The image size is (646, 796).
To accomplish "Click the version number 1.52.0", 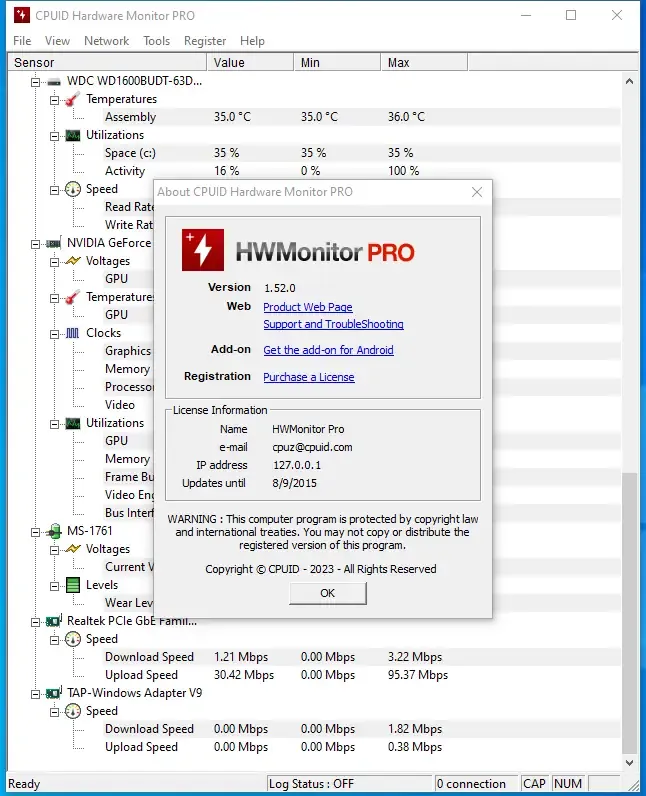I will click(280, 288).
